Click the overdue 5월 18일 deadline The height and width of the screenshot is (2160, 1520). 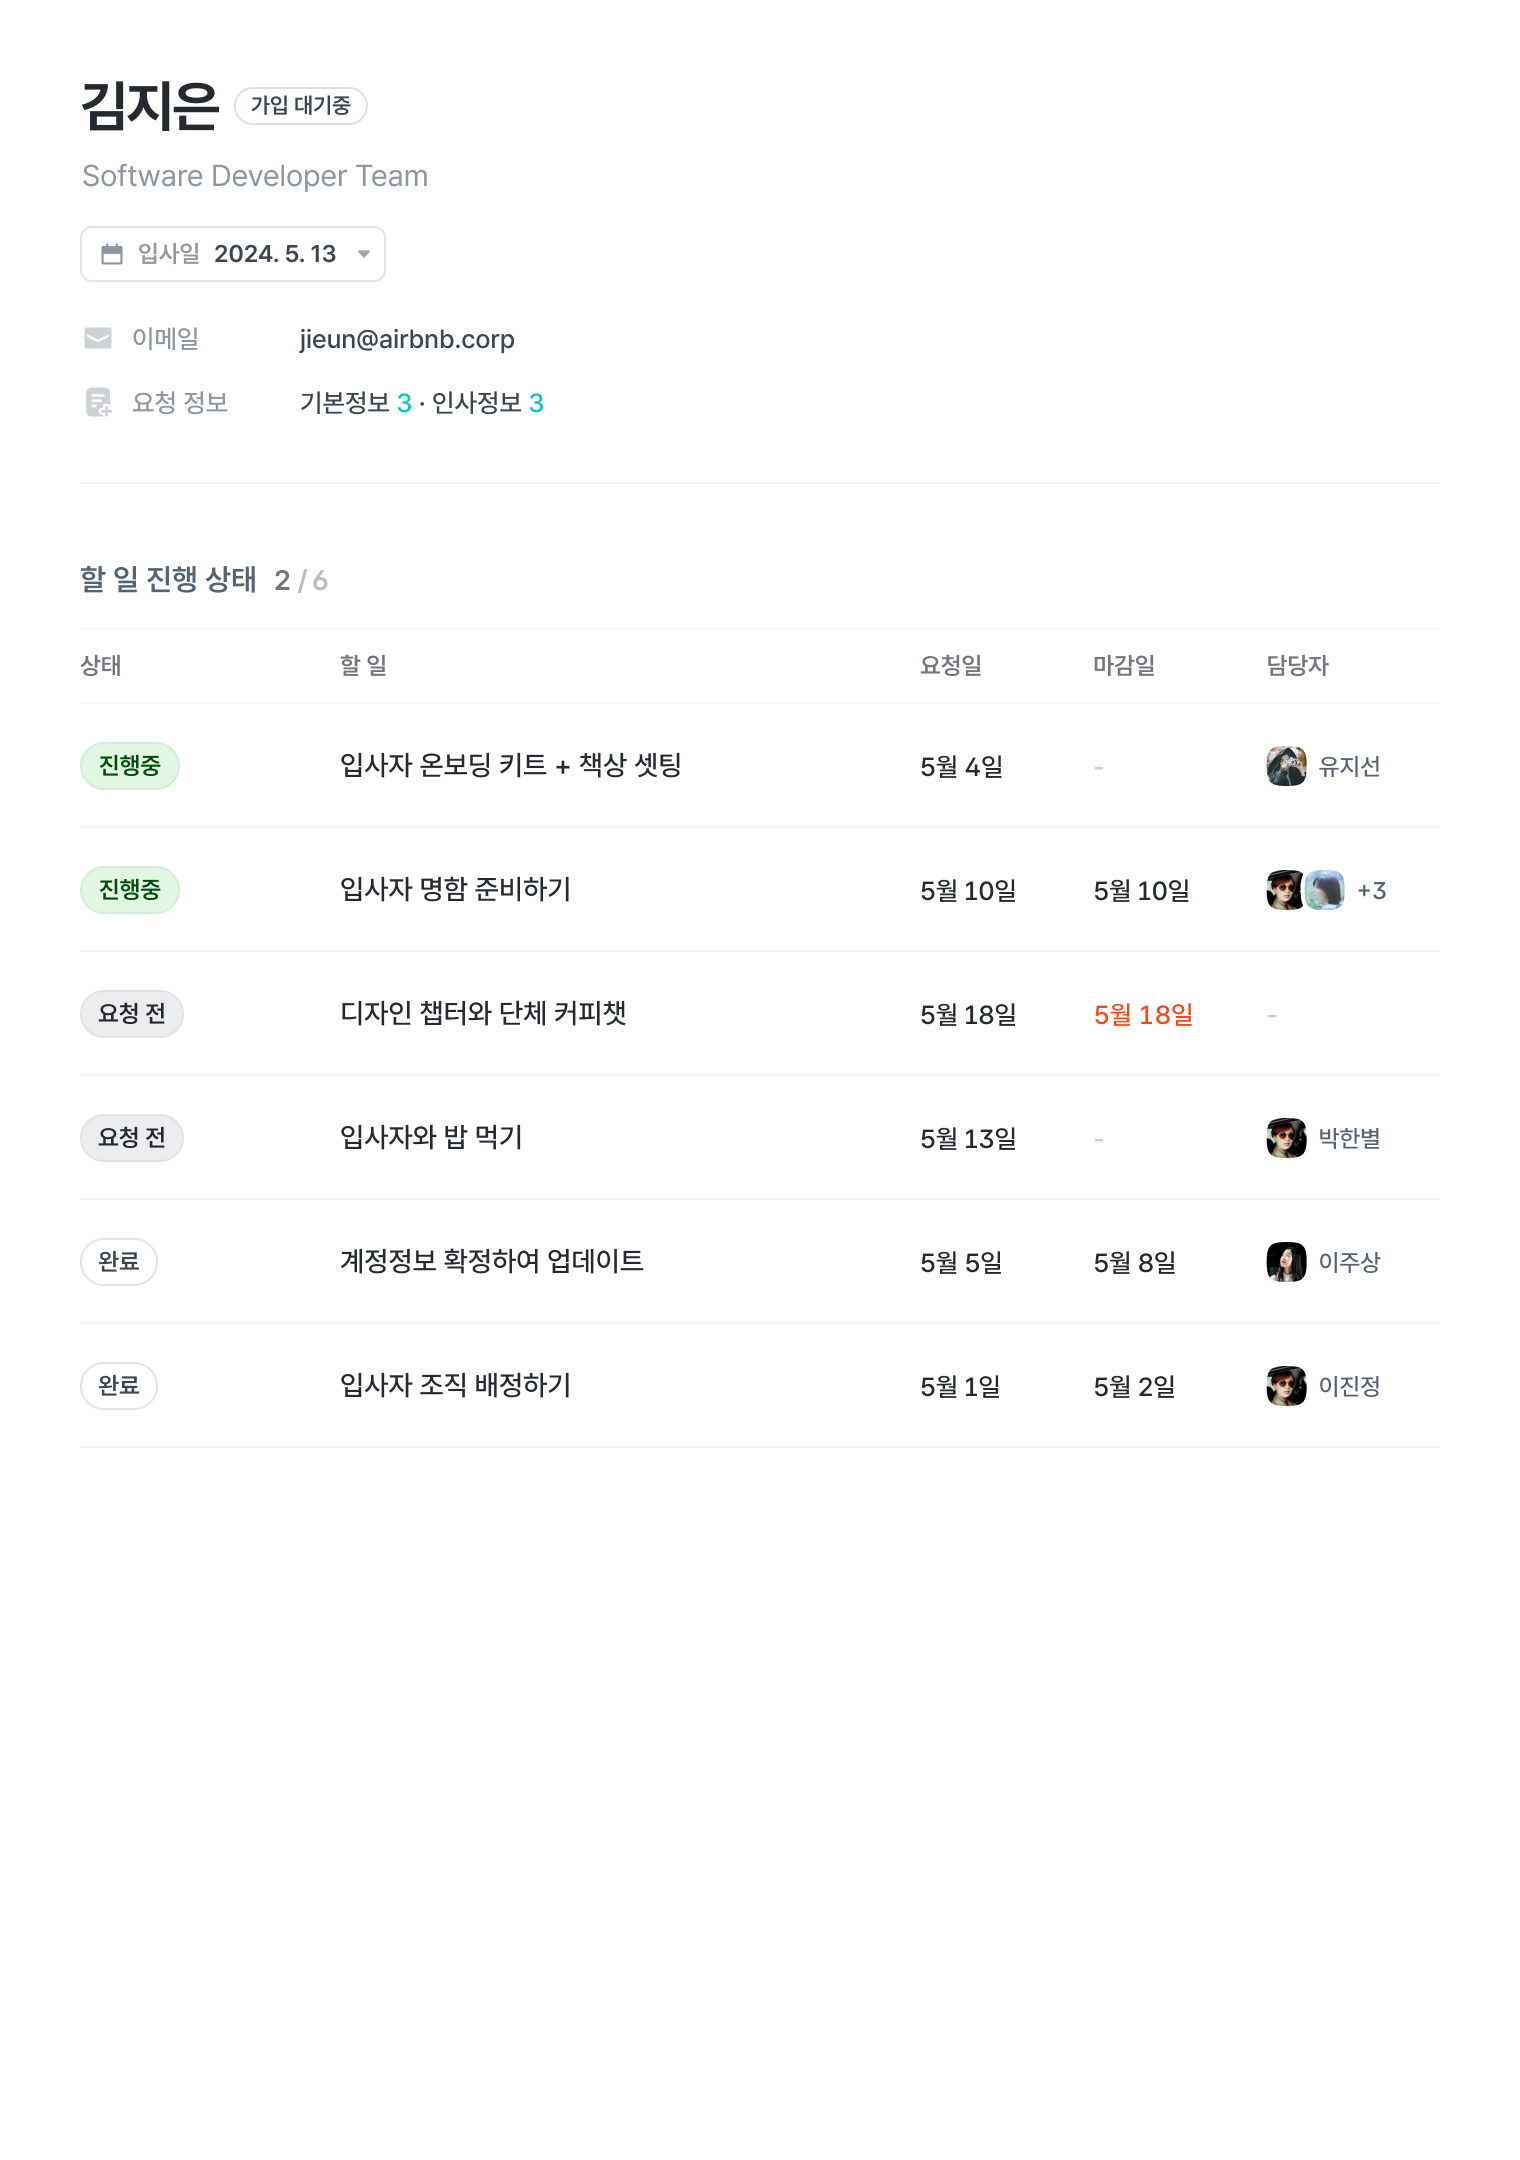(1143, 1015)
